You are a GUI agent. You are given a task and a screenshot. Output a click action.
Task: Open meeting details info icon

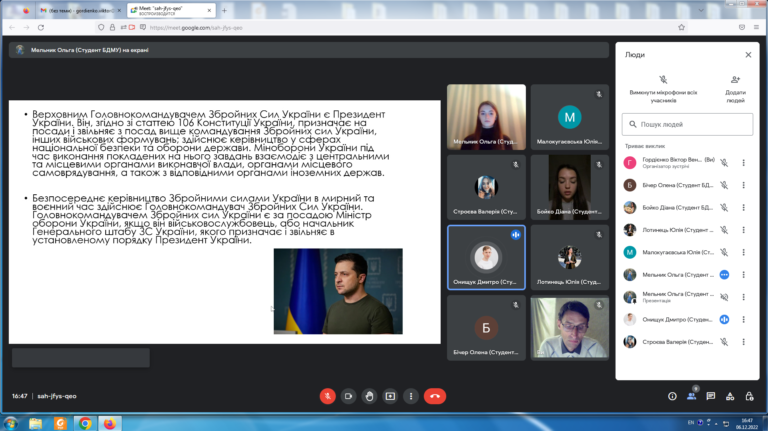tap(672, 396)
